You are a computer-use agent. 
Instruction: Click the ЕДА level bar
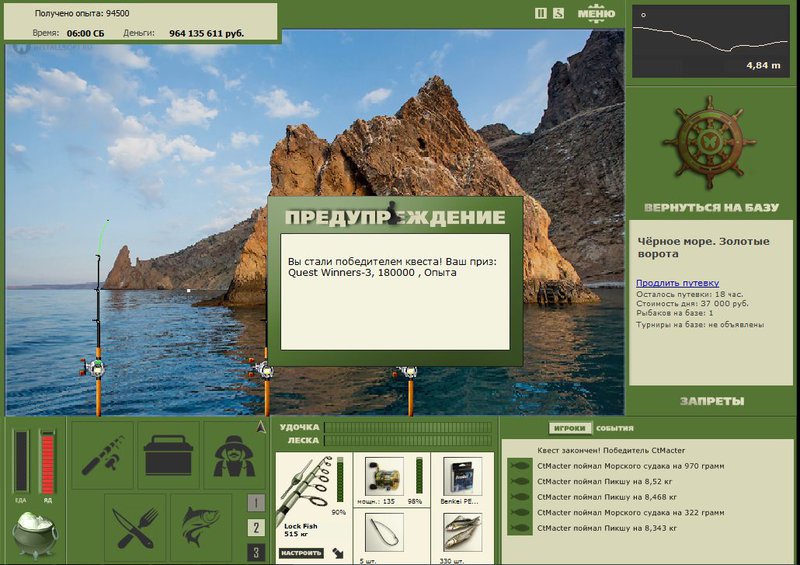tap(21, 462)
